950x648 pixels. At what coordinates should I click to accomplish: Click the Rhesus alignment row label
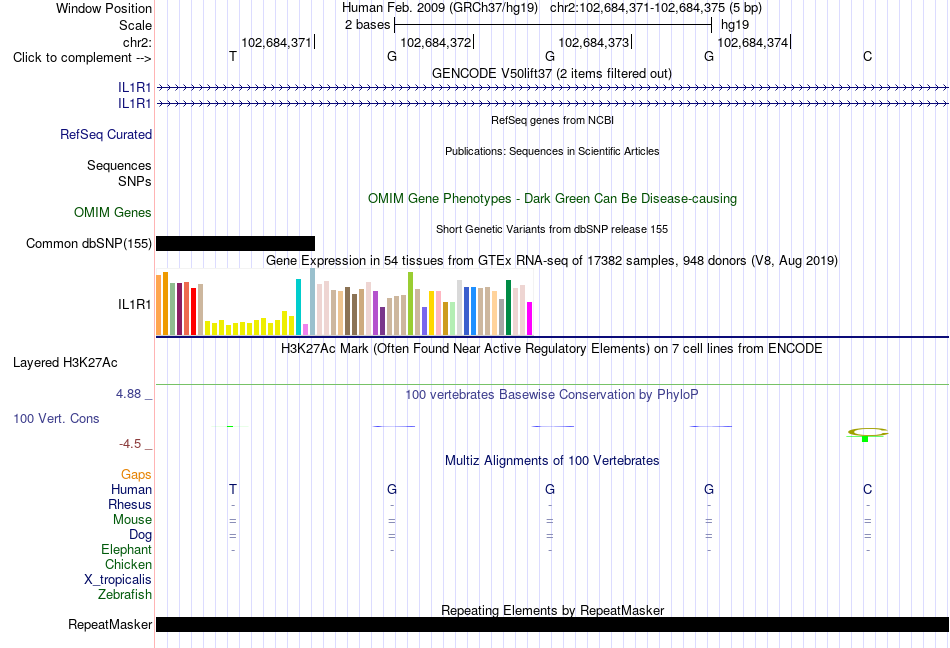130,504
